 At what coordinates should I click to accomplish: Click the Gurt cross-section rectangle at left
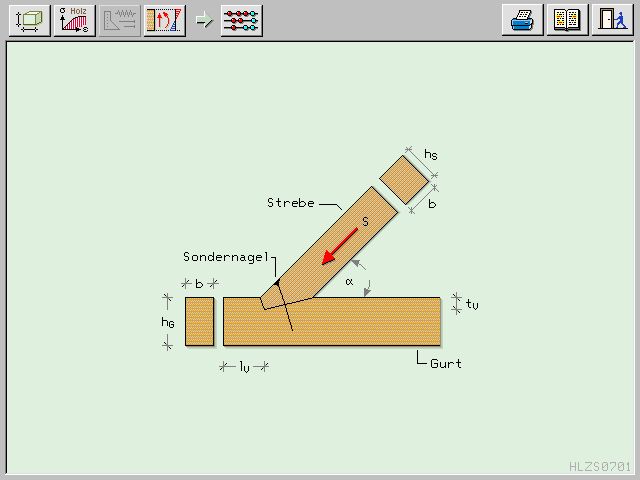pyautogui.click(x=199, y=321)
